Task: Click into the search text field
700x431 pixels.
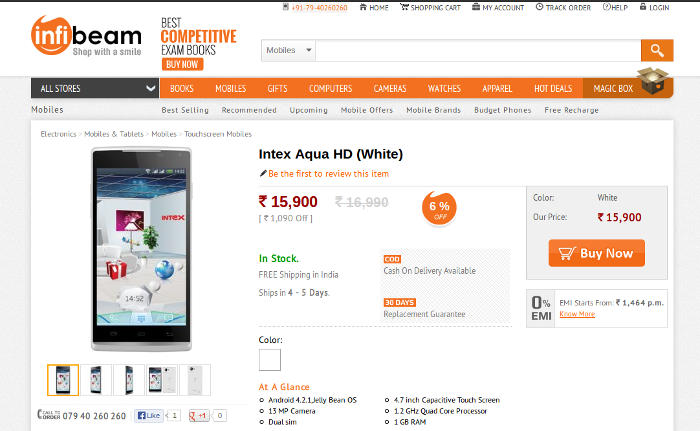Action: click(x=478, y=50)
